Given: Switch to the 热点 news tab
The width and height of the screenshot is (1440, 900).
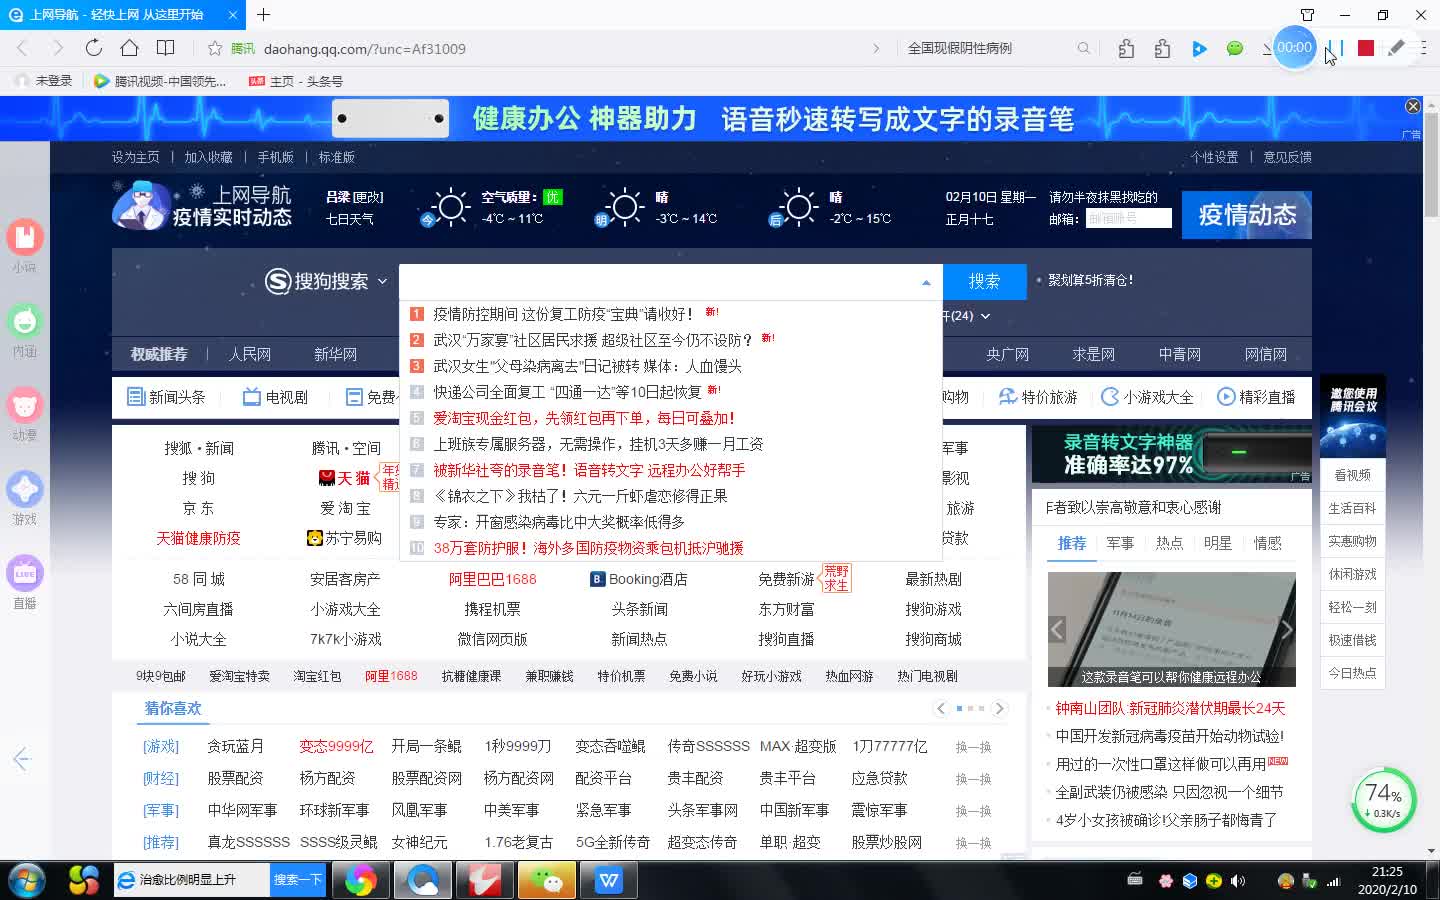Looking at the screenshot, I should [1169, 543].
